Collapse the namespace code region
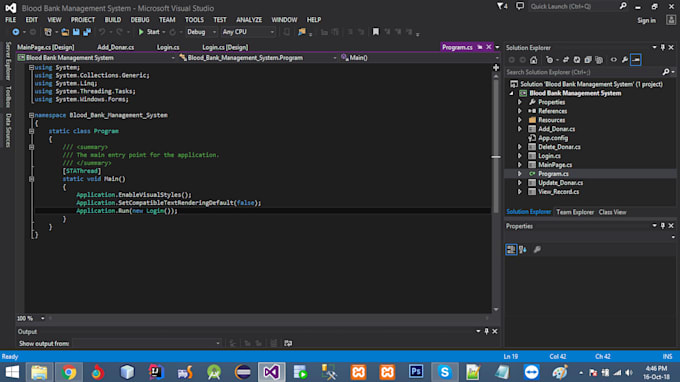This screenshot has width=680, height=382. click(31, 115)
